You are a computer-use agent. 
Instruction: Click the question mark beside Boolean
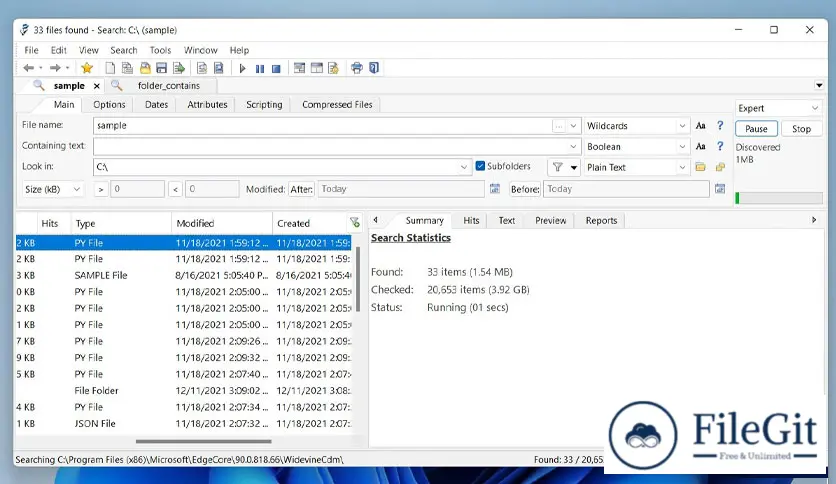pos(720,146)
